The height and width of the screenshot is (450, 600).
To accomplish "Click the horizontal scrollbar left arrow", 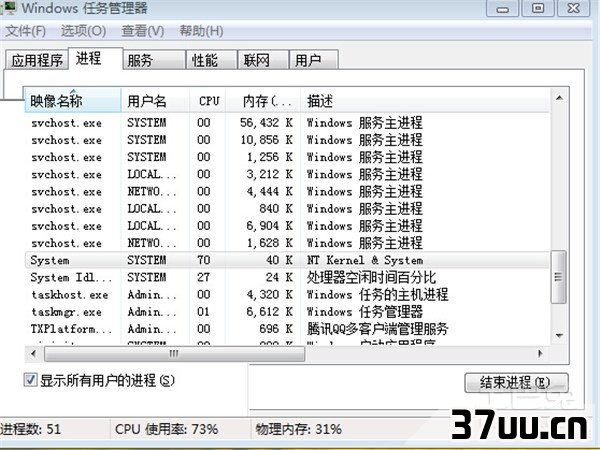I will tap(34, 354).
